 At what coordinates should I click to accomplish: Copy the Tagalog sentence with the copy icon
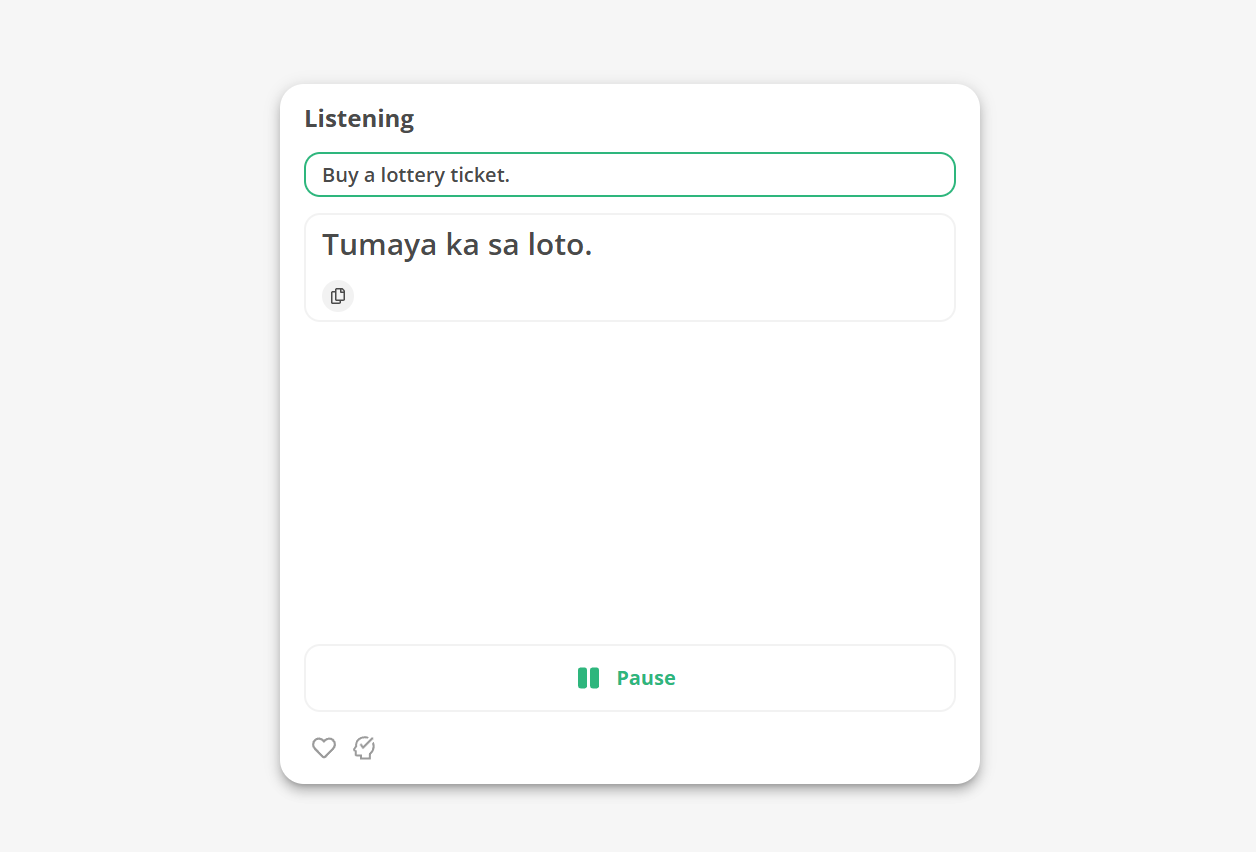click(x=338, y=296)
